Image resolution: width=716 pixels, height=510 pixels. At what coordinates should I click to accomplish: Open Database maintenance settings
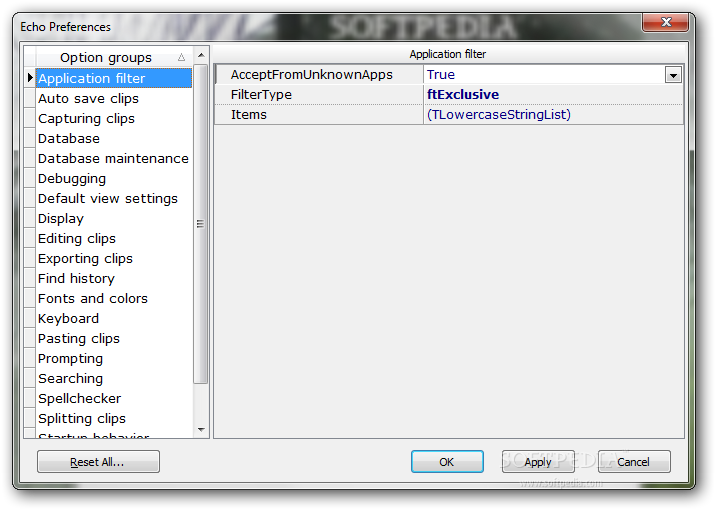pos(114,158)
